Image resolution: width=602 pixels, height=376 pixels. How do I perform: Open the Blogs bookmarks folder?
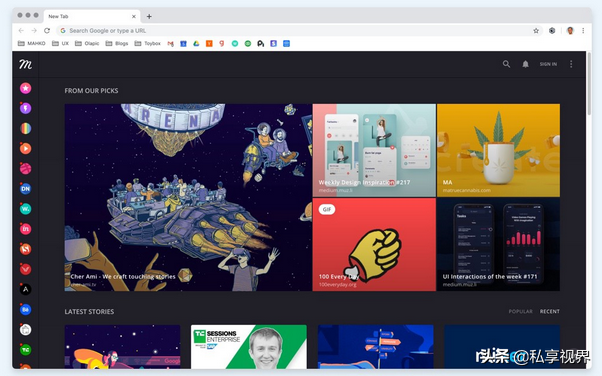point(117,43)
